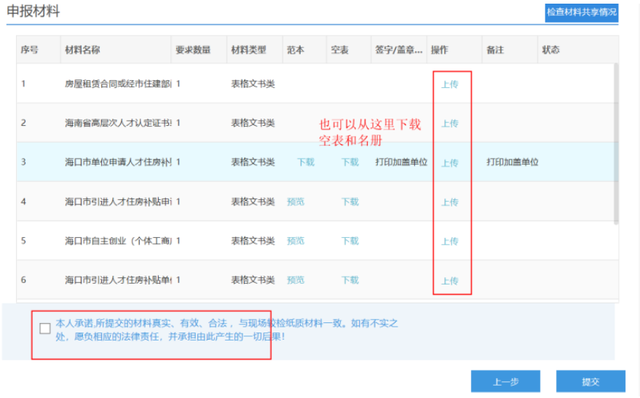
Task: Download blank form for row 5
Action: (350, 241)
